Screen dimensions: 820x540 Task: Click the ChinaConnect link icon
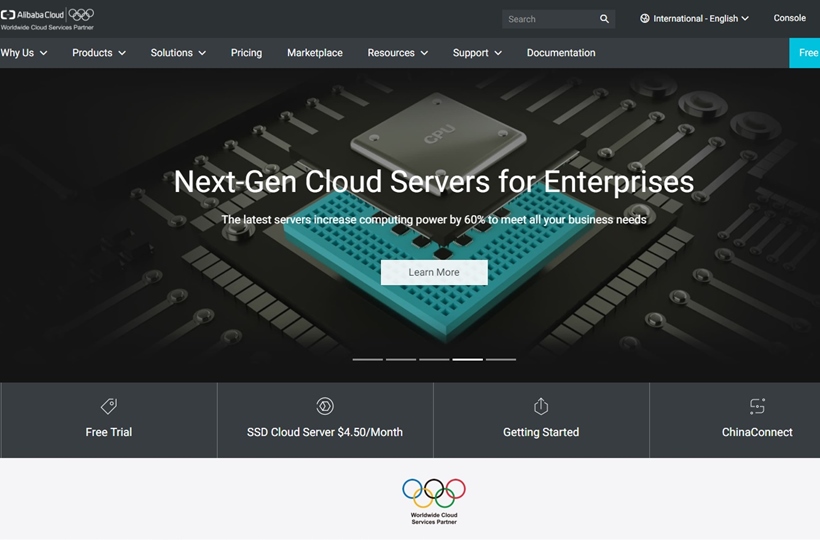pyautogui.click(x=757, y=406)
